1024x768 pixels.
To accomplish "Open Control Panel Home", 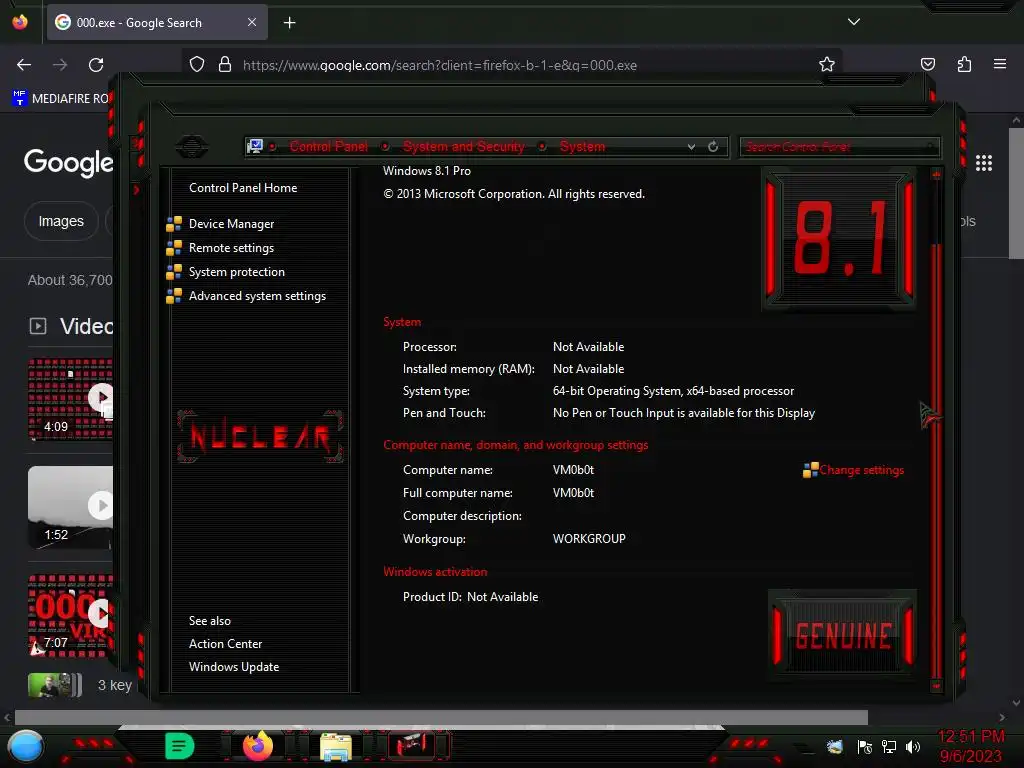I will (x=243, y=188).
